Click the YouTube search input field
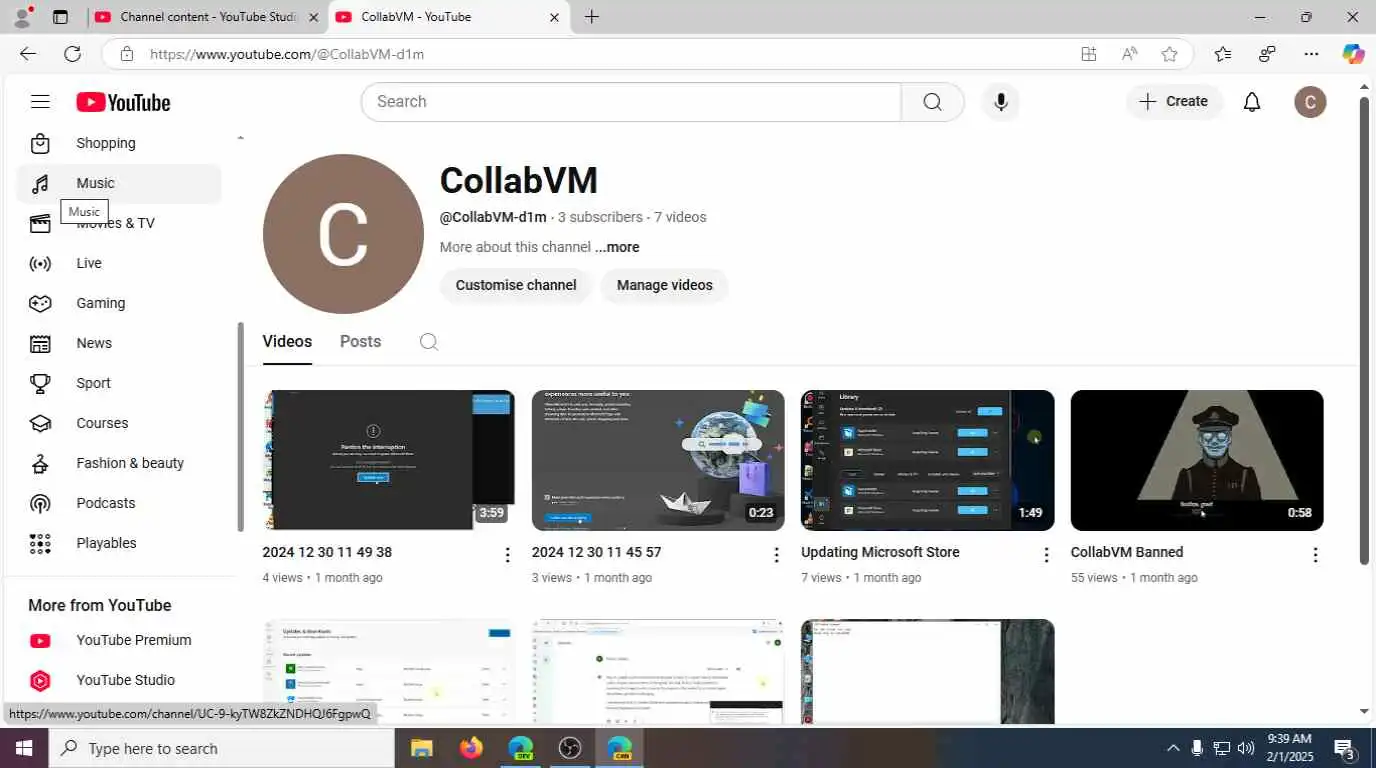Viewport: 1376px width, 768px height. (x=631, y=101)
